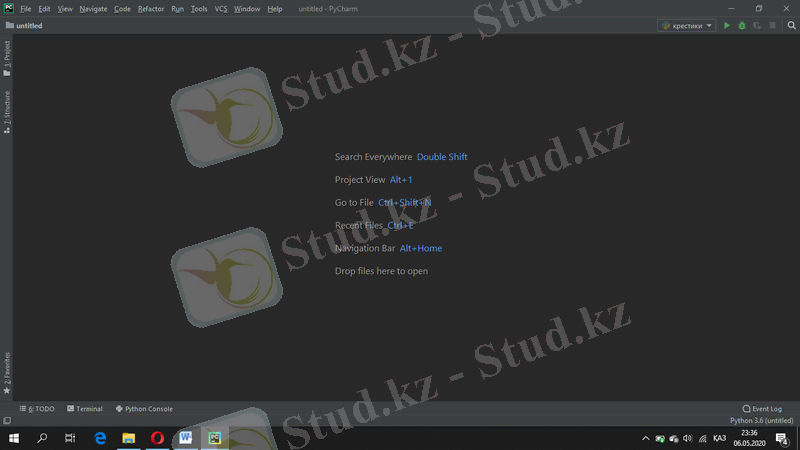This screenshot has width=800, height=450.
Task: Open File Explorer from the taskbar
Action: (x=129, y=438)
